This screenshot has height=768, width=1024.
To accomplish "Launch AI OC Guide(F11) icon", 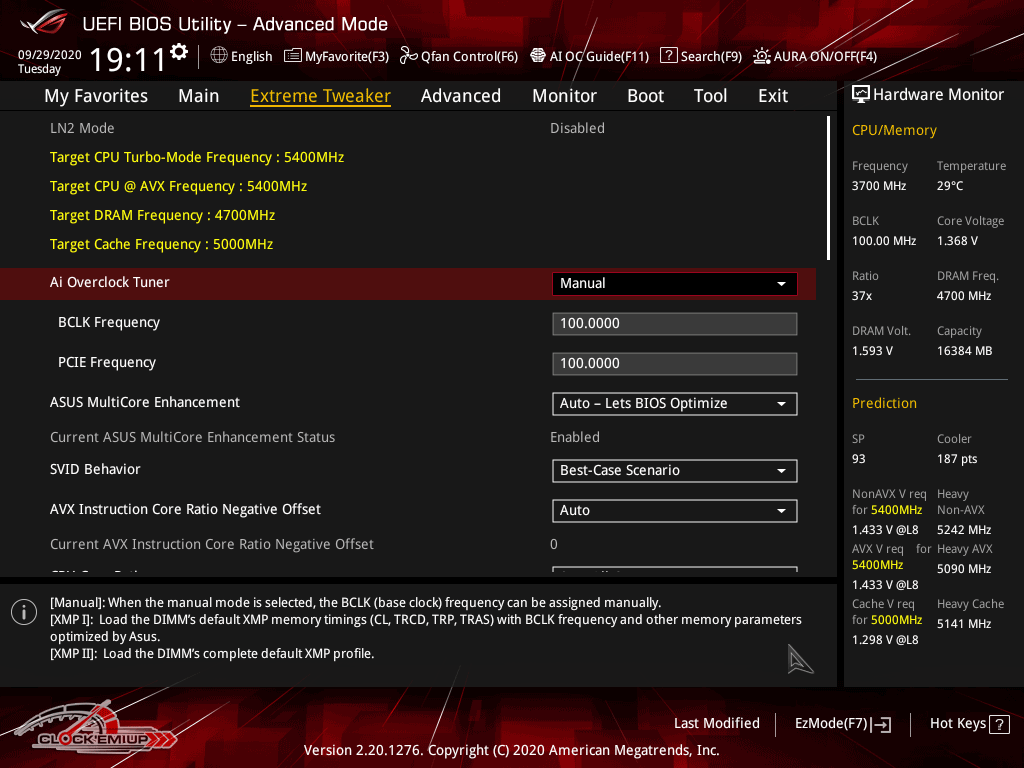I will click(x=538, y=56).
